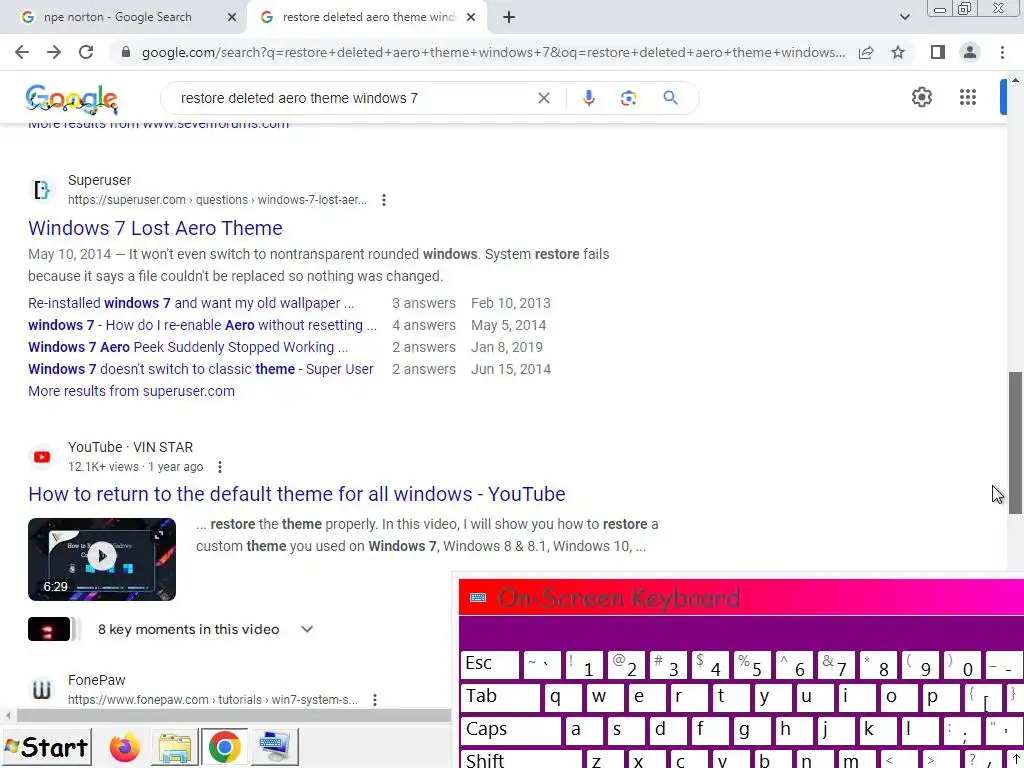This screenshot has height=768, width=1024.
Task: Hit Esc on the On-Screen Keyboard
Action: (490, 665)
